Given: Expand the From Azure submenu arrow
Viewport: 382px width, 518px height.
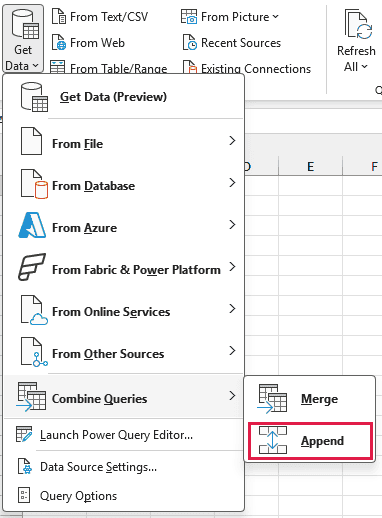Looking at the screenshot, I should click(232, 225).
